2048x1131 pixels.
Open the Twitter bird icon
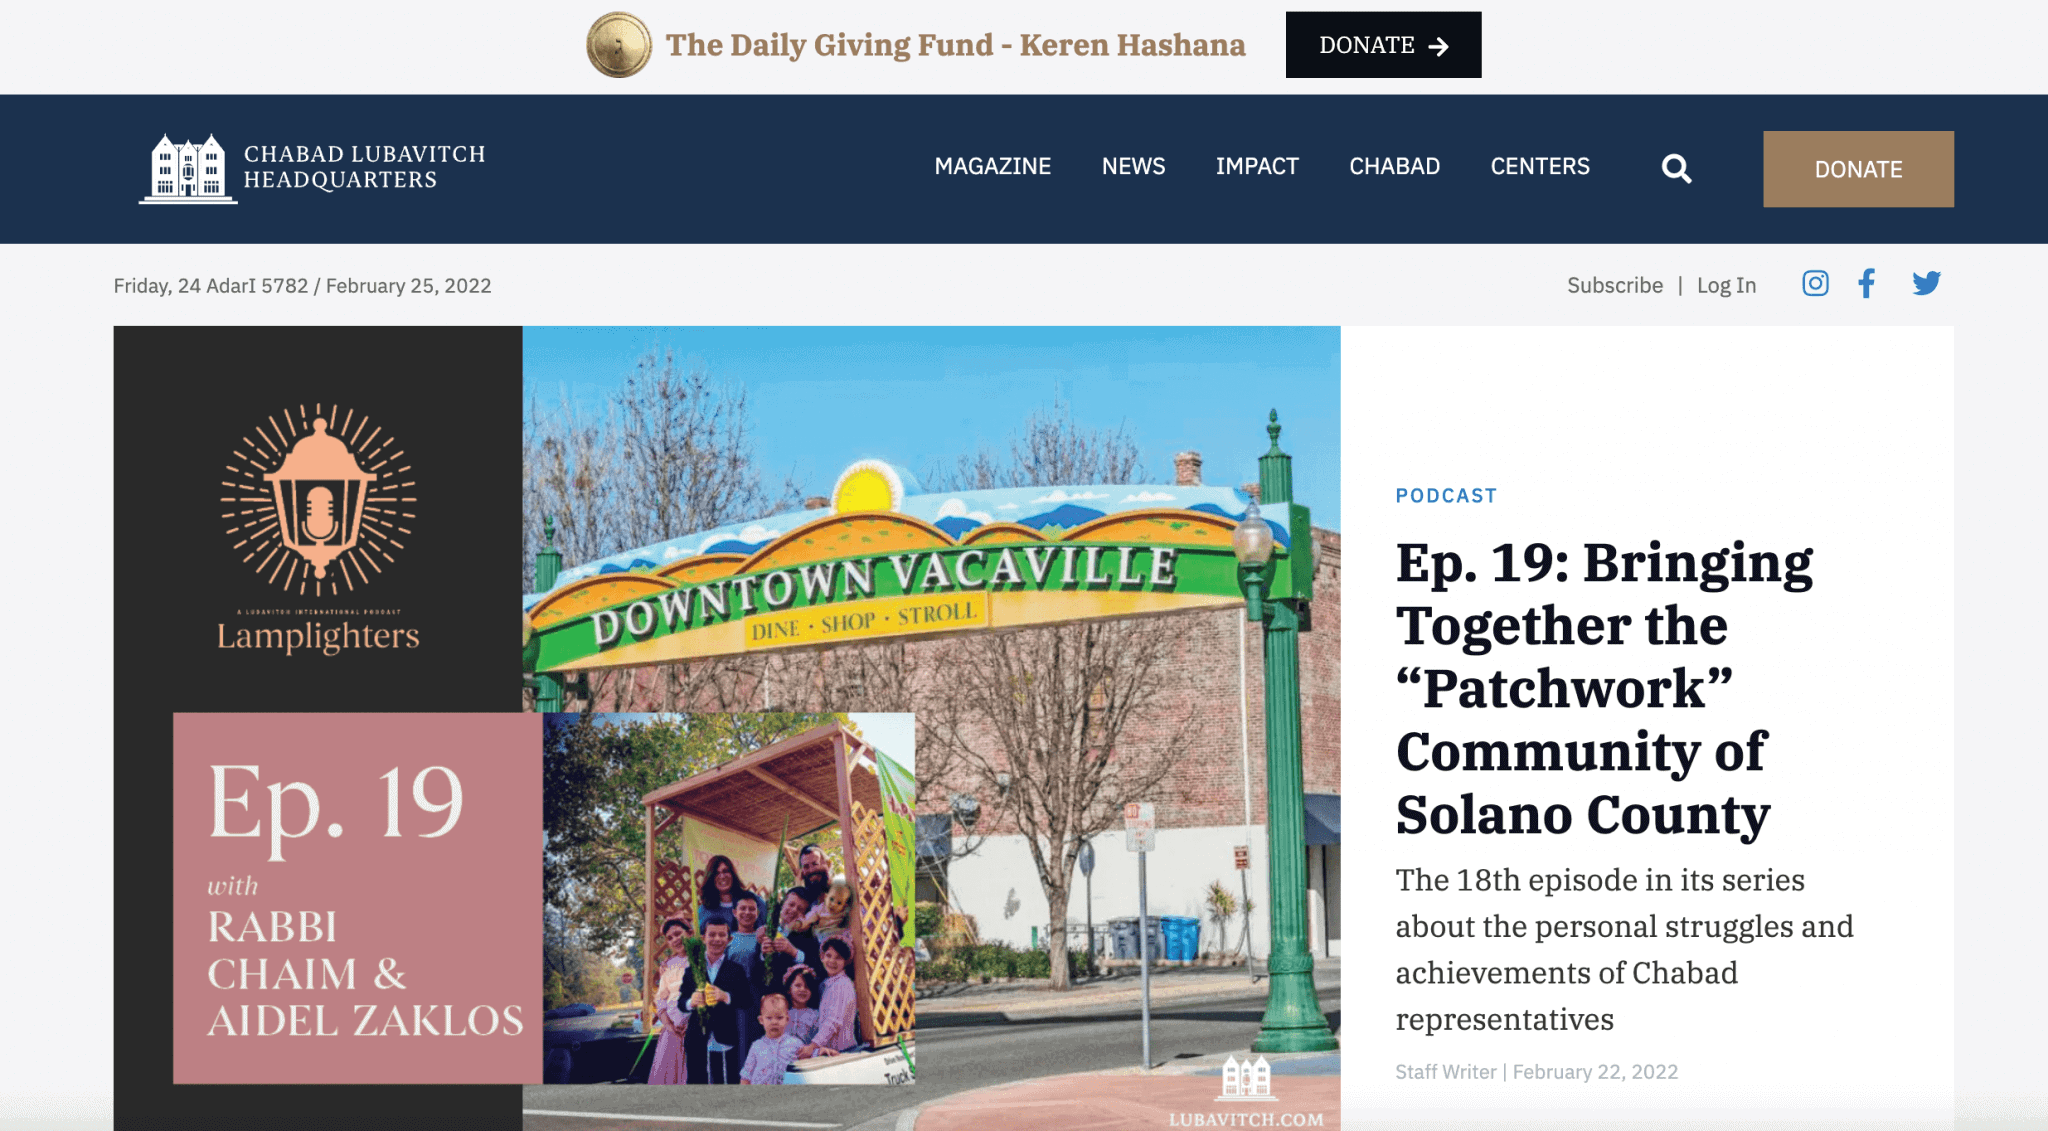click(1926, 284)
